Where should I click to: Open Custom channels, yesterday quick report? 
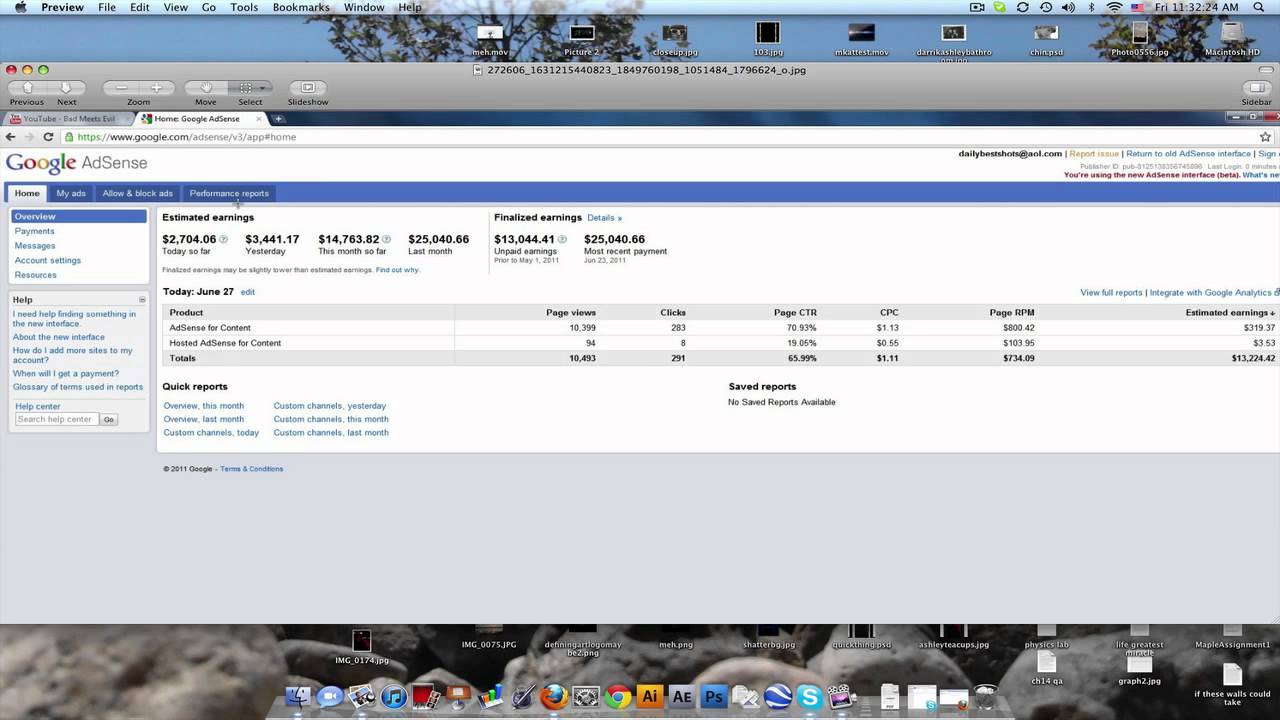(330, 406)
